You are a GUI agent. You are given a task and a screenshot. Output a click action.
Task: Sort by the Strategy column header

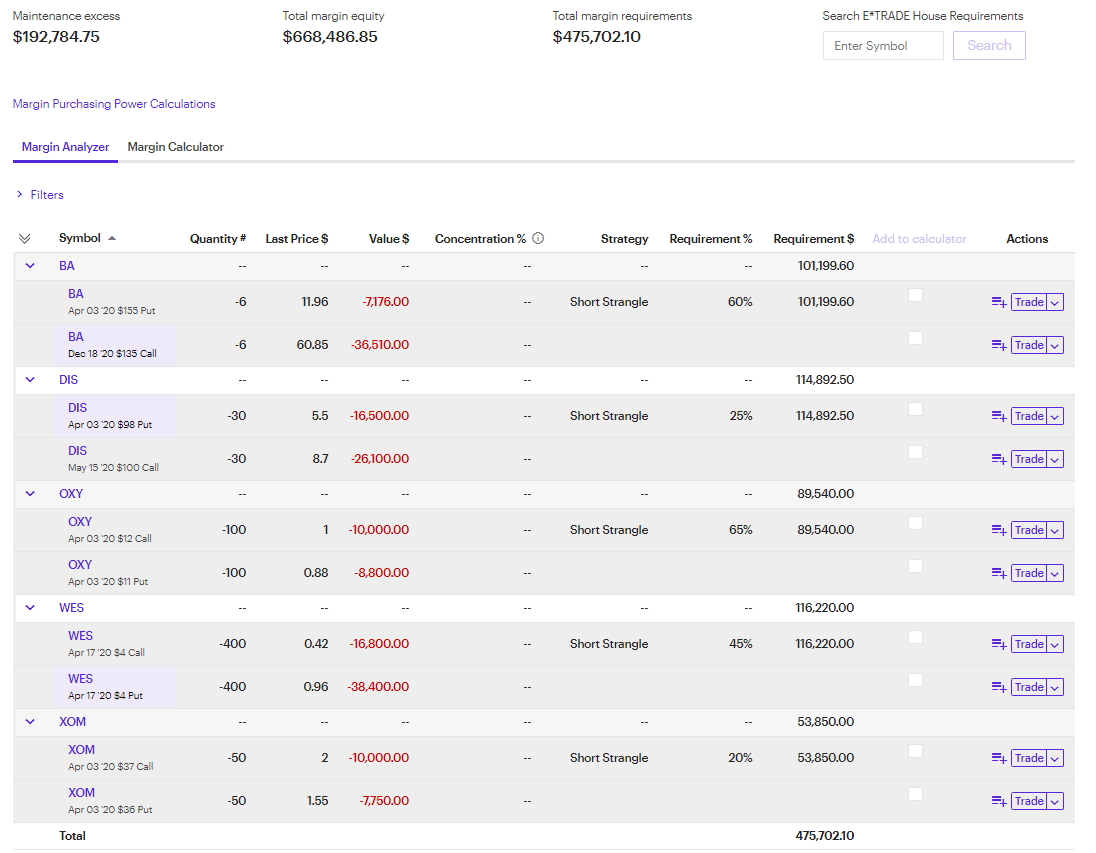pyautogui.click(x=624, y=238)
